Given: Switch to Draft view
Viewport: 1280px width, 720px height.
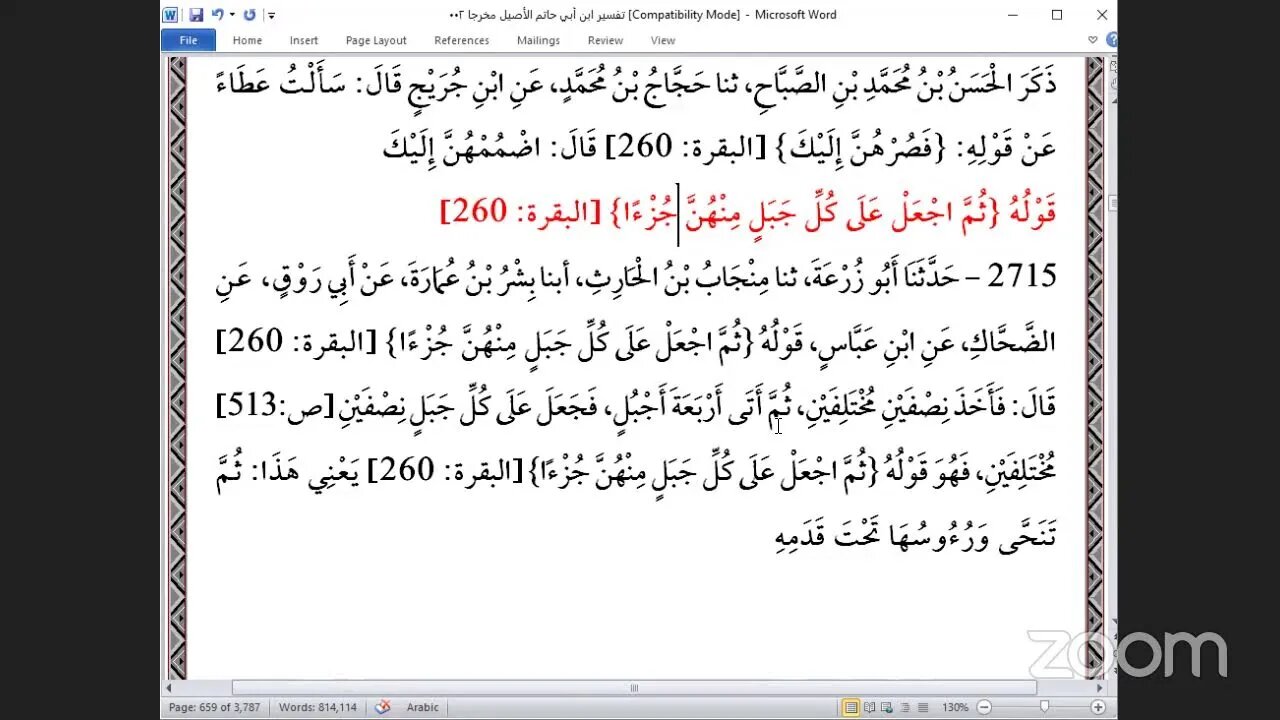Looking at the screenshot, I should tap(923, 707).
